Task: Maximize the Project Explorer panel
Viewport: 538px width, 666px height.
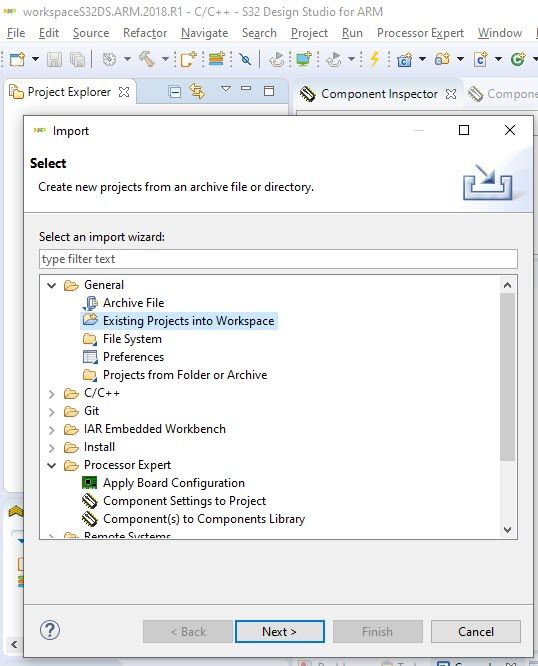Action: point(269,91)
